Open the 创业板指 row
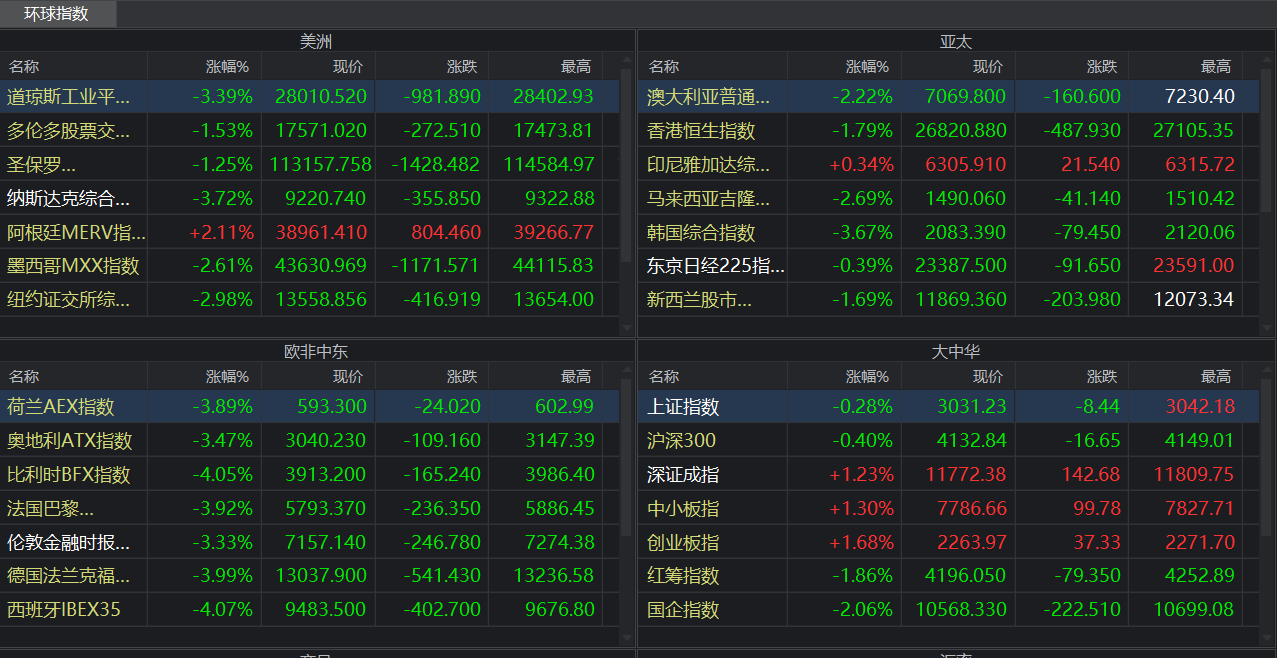 (x=683, y=543)
